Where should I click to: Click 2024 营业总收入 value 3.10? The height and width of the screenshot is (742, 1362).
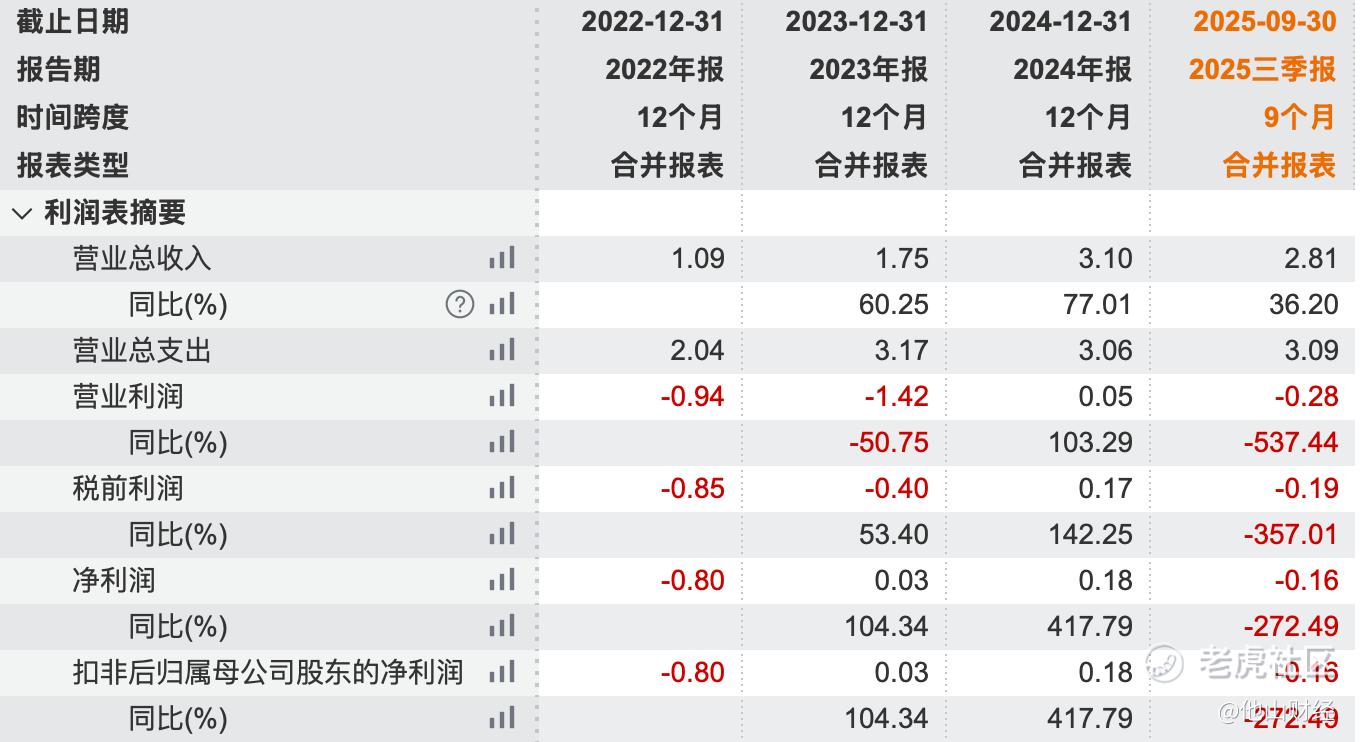(1105, 258)
